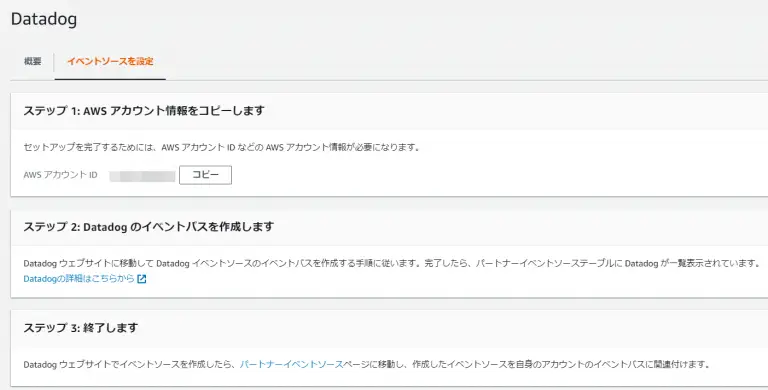Click the Datadog page title
The image size is (768, 390).
(44, 19)
